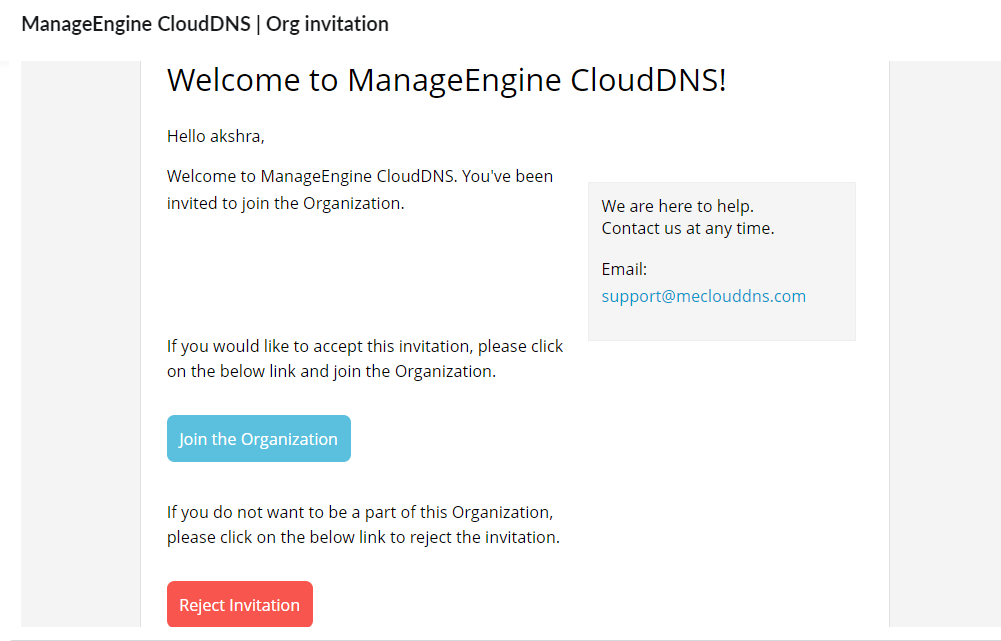Click the Hello akshra greeting line
1001x641 pixels.
pyautogui.click(x=215, y=136)
